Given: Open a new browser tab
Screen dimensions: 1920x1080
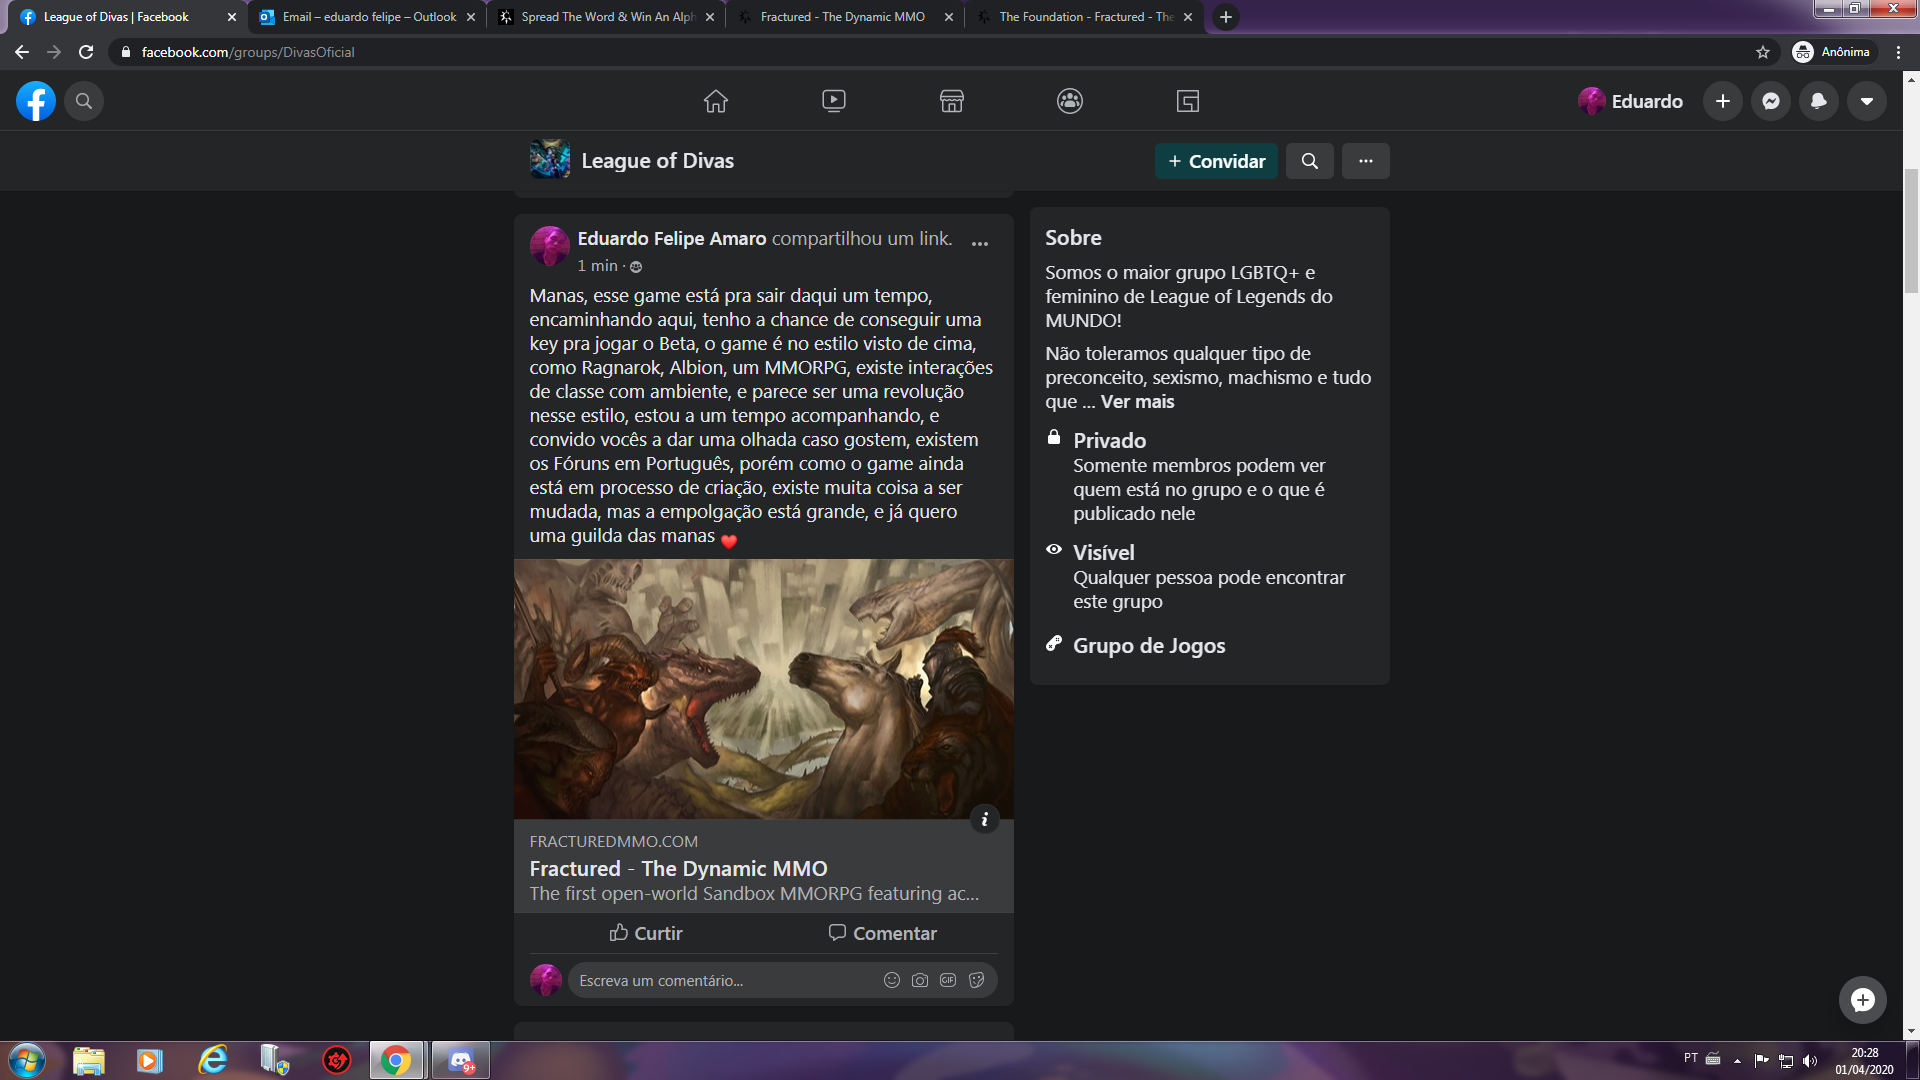Looking at the screenshot, I should 1226,17.
